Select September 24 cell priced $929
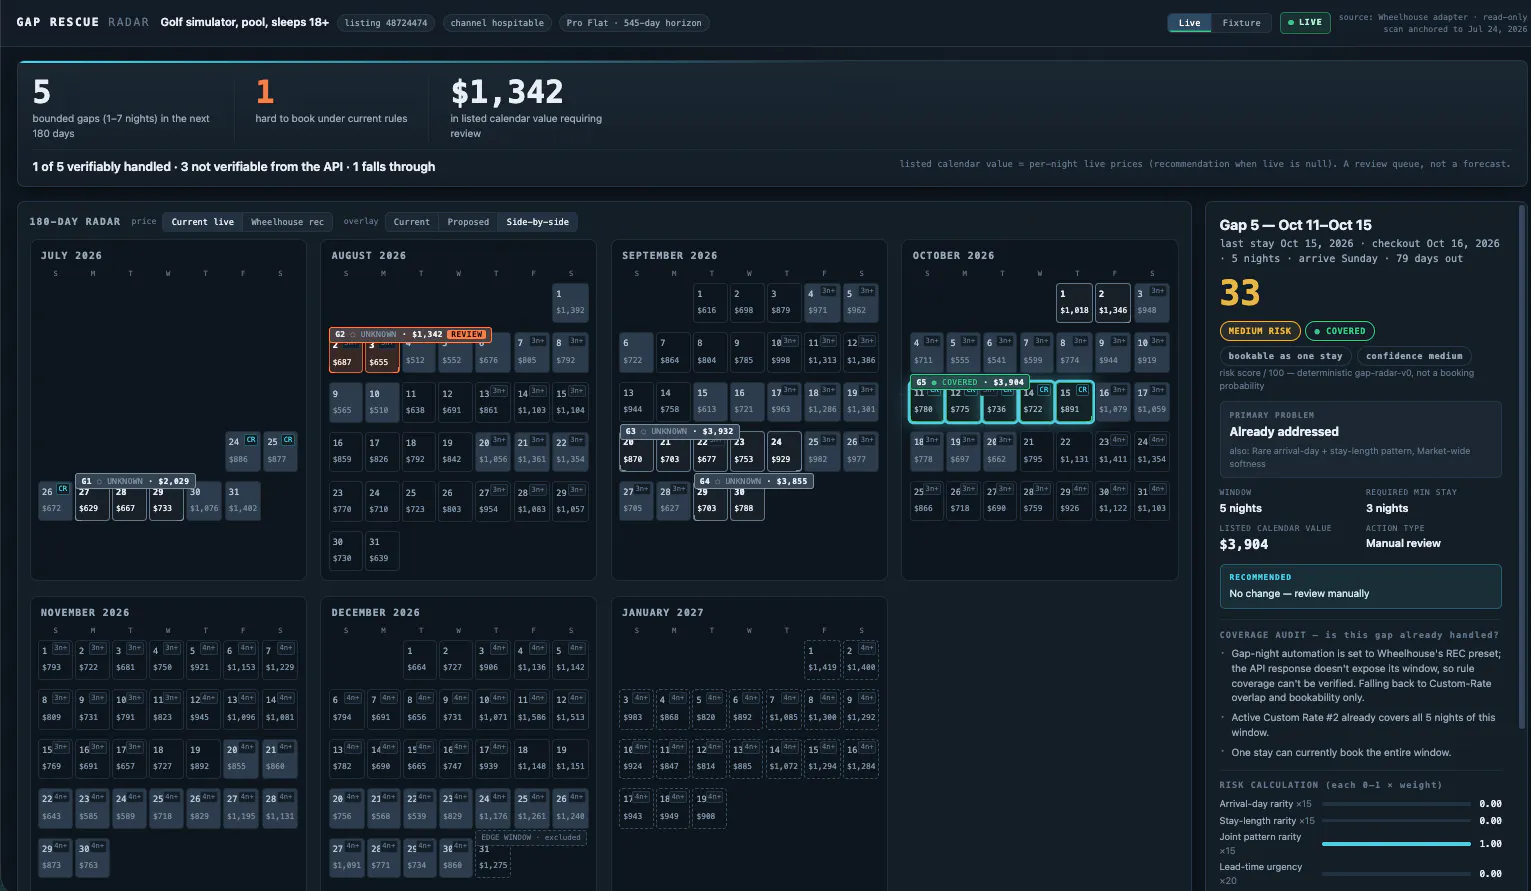 point(783,452)
